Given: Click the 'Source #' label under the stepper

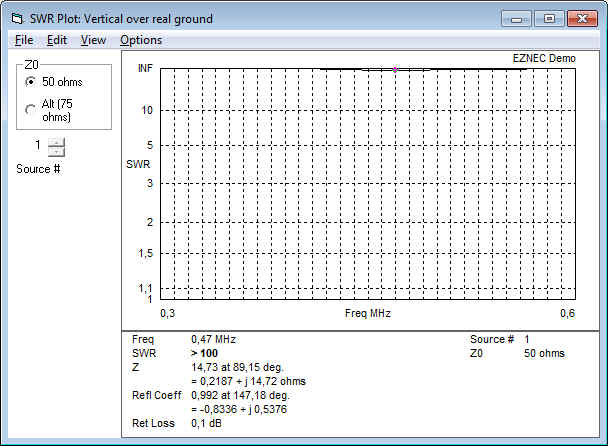Looking at the screenshot, I should (38, 169).
